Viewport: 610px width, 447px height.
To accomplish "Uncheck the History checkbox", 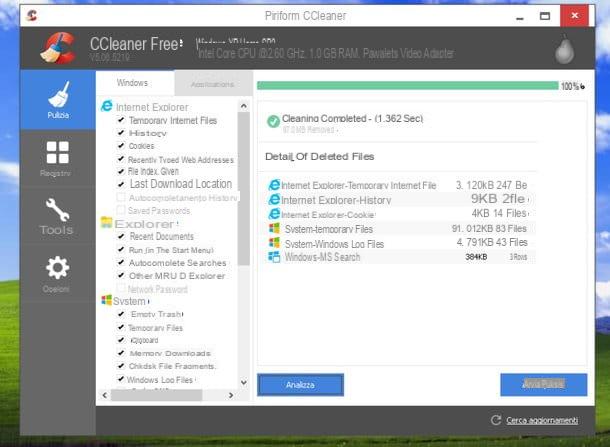I will click(x=121, y=133).
